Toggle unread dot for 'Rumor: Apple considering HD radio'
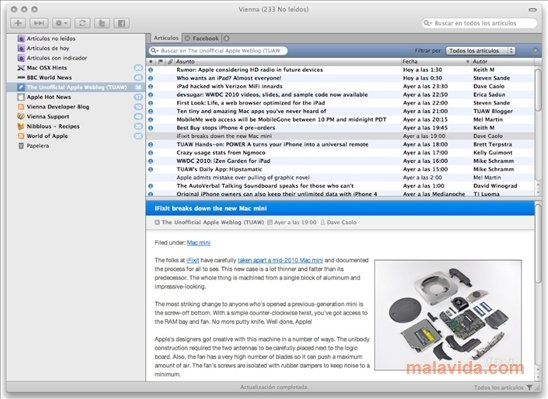The height and width of the screenshot is (399, 548). point(151,70)
